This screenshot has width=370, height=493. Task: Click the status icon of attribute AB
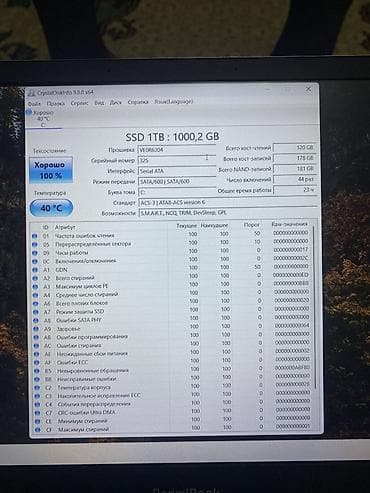[36, 338]
